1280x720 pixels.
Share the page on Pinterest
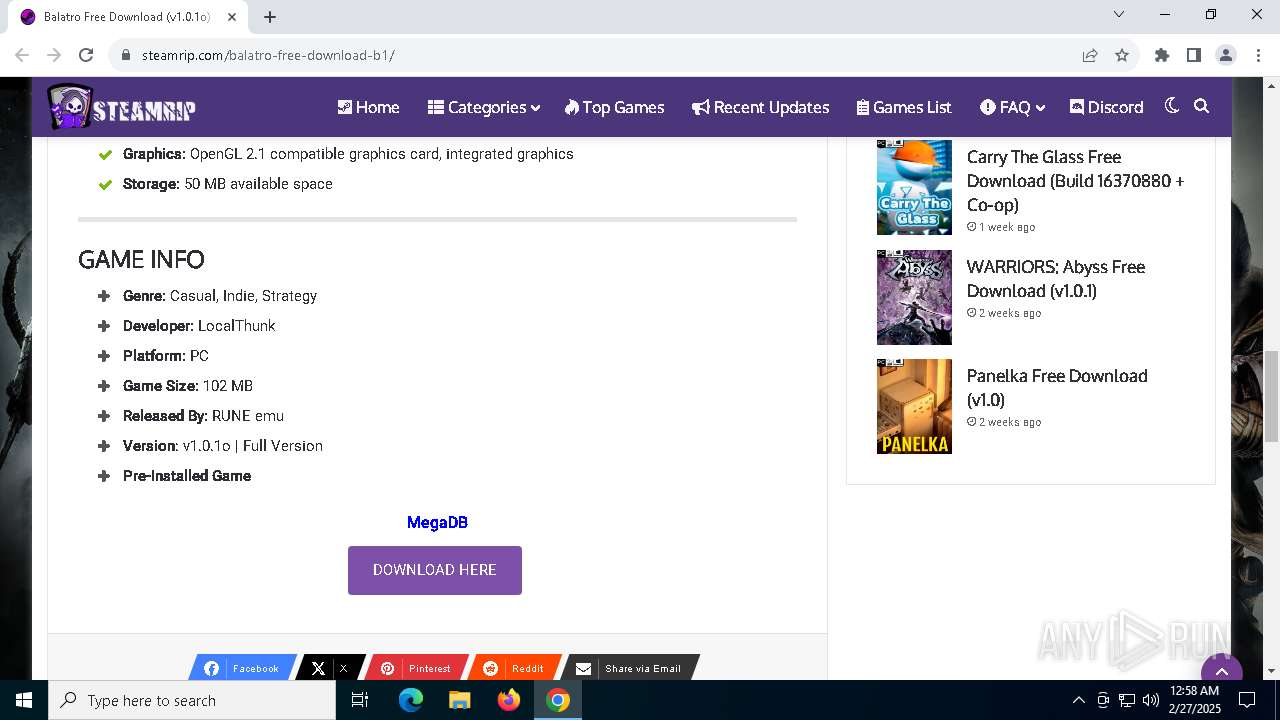(416, 668)
